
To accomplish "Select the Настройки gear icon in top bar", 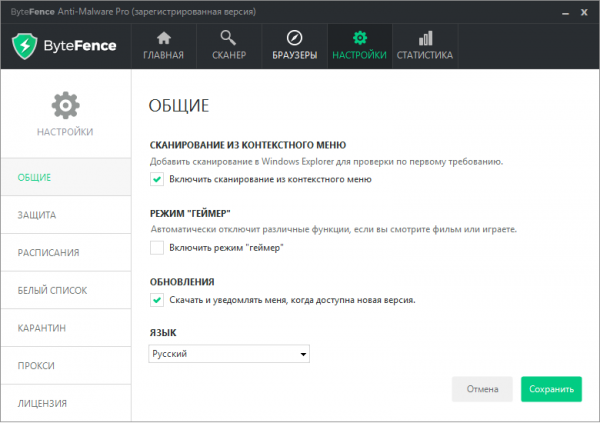I will tap(359, 39).
